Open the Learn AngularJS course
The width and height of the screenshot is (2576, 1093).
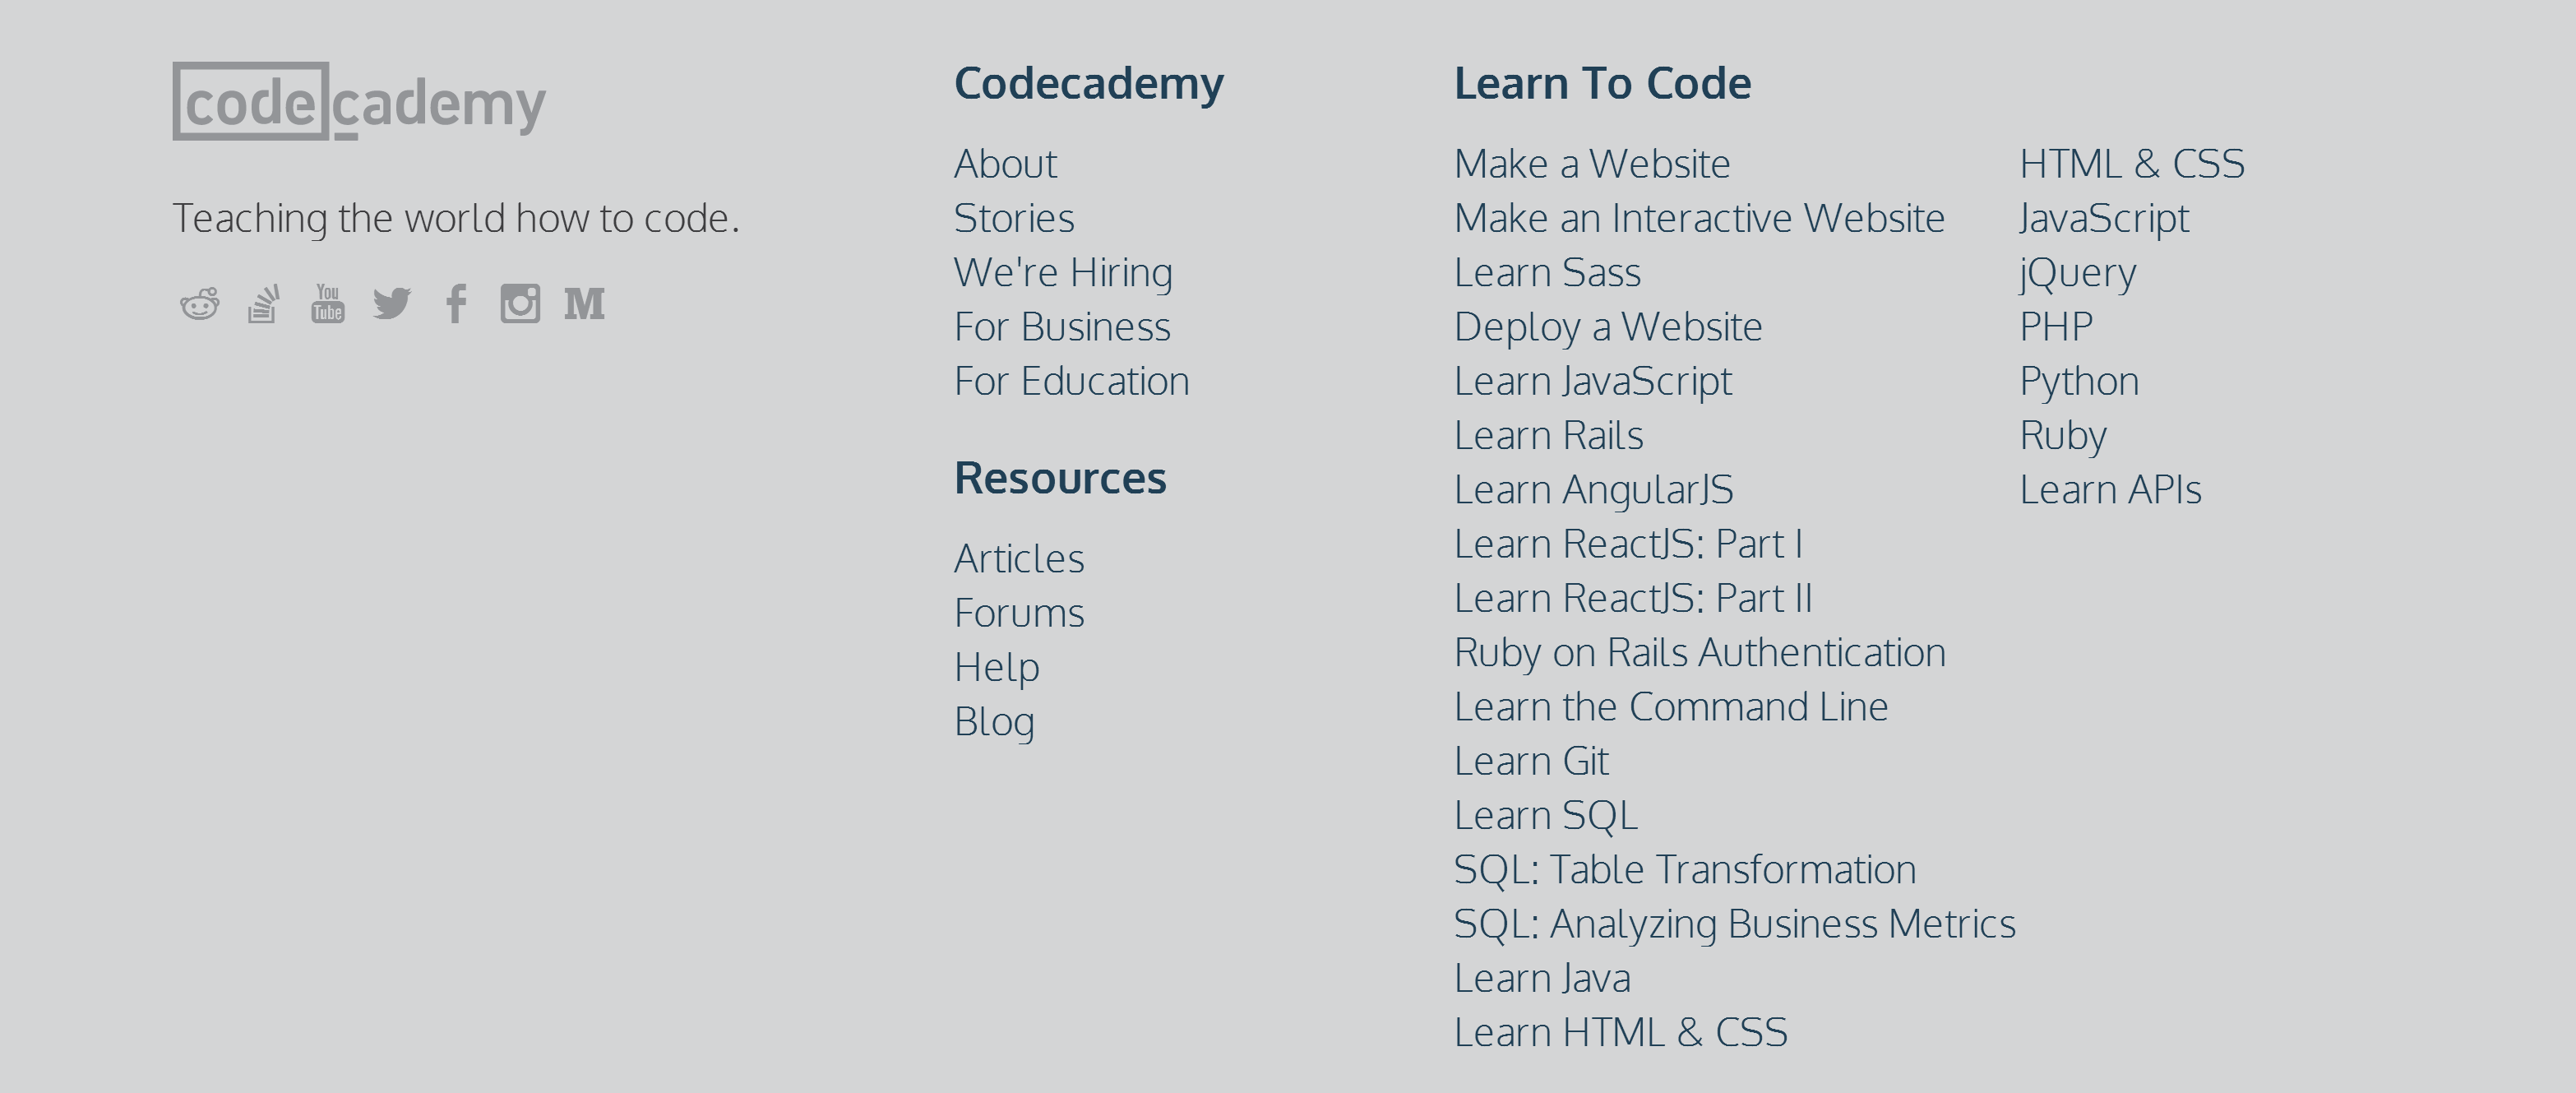click(x=1594, y=490)
